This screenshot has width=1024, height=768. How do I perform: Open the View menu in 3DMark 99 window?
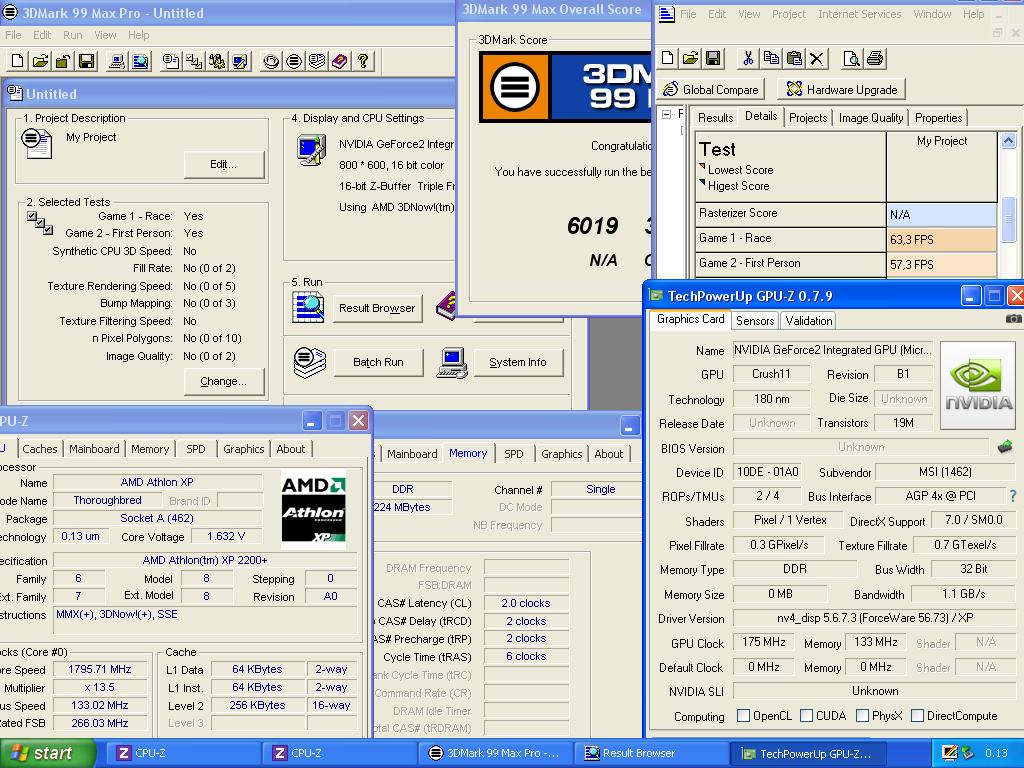coord(105,35)
